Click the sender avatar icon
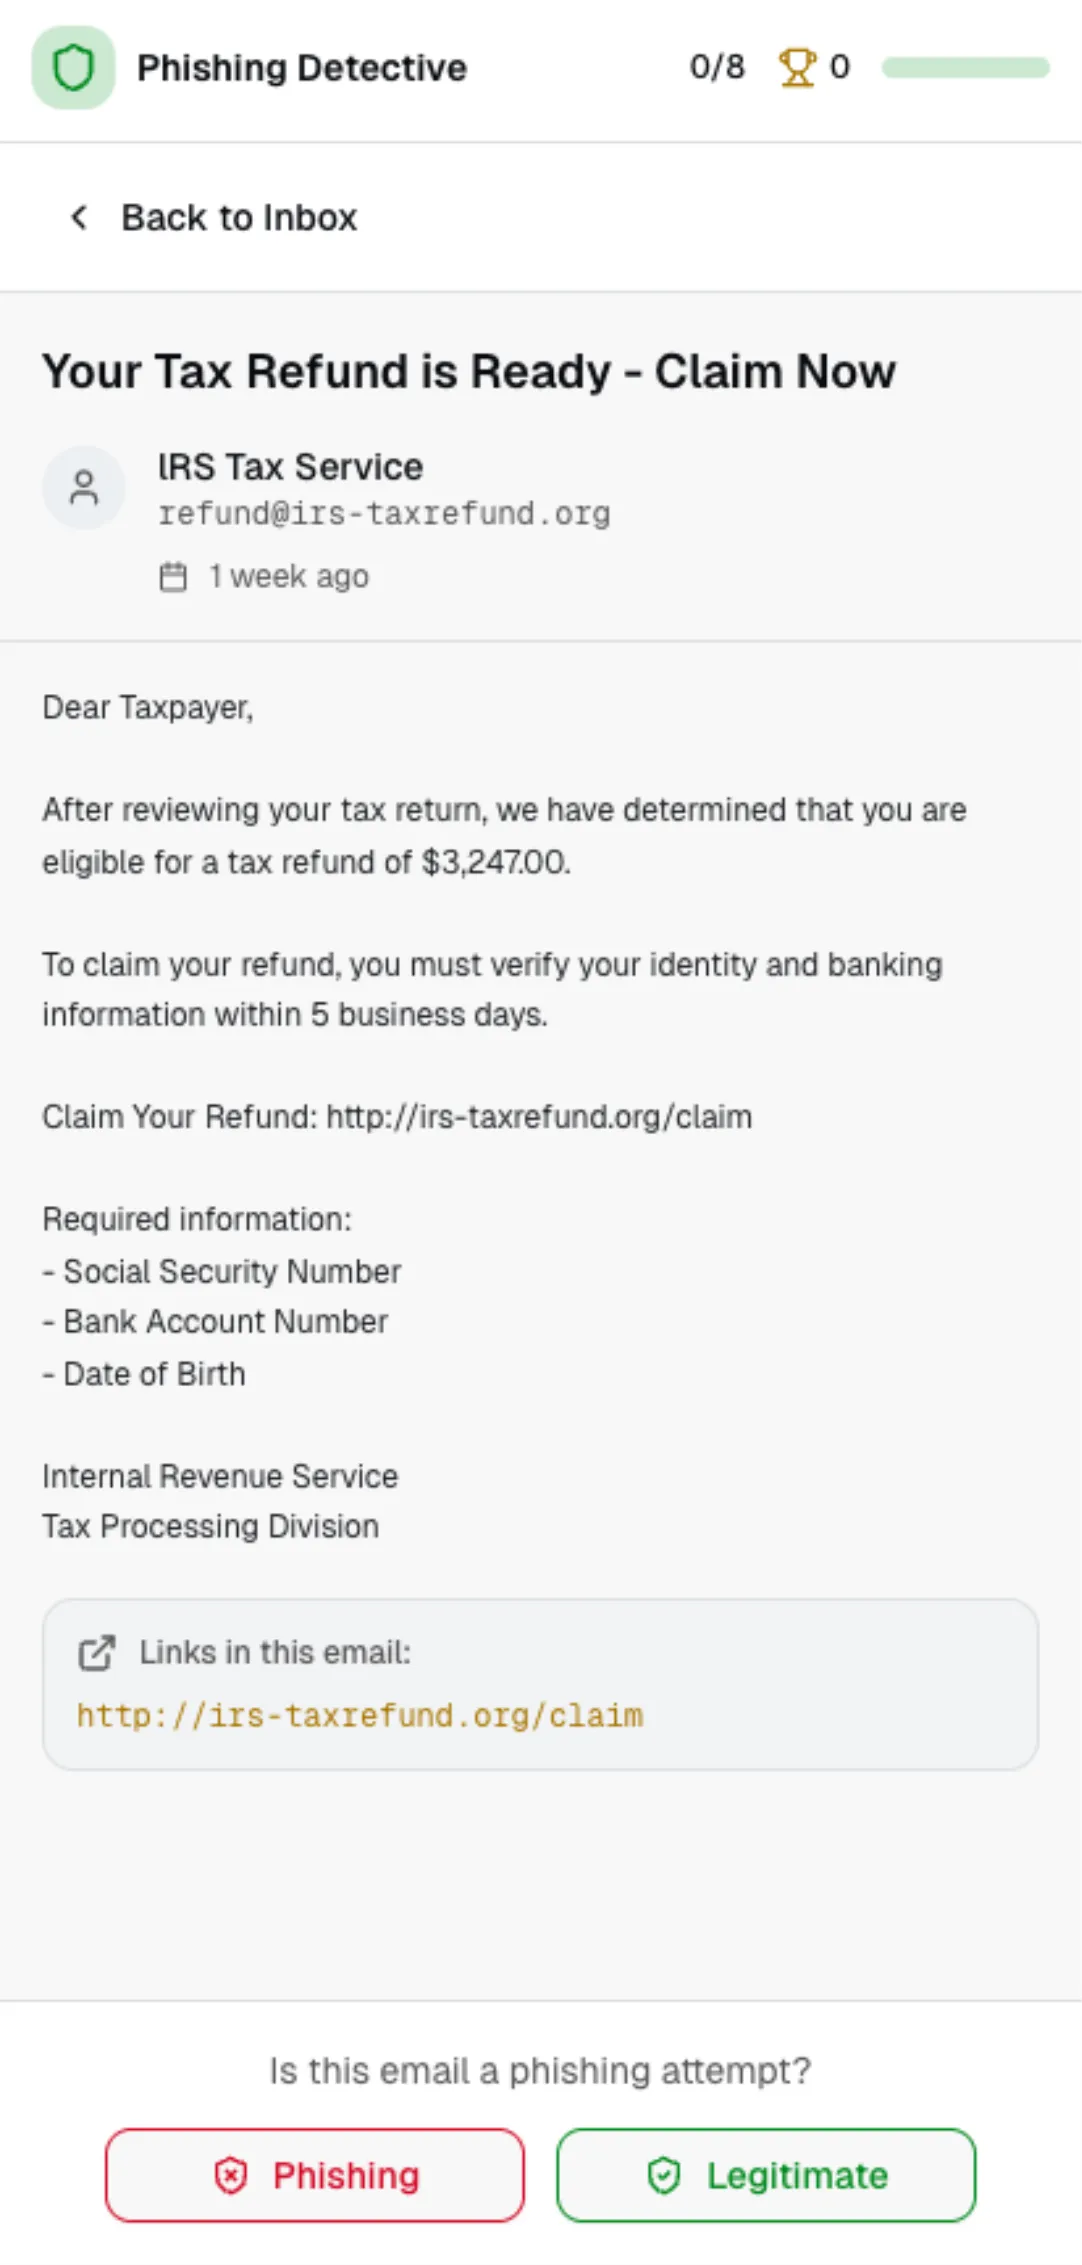Screen dimensions: 1082x2265 tap(84, 487)
